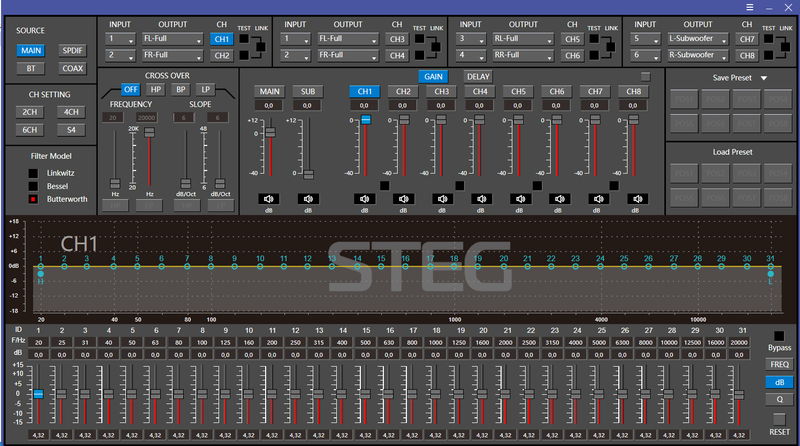Enable the CH2 test checkbox

(244, 55)
